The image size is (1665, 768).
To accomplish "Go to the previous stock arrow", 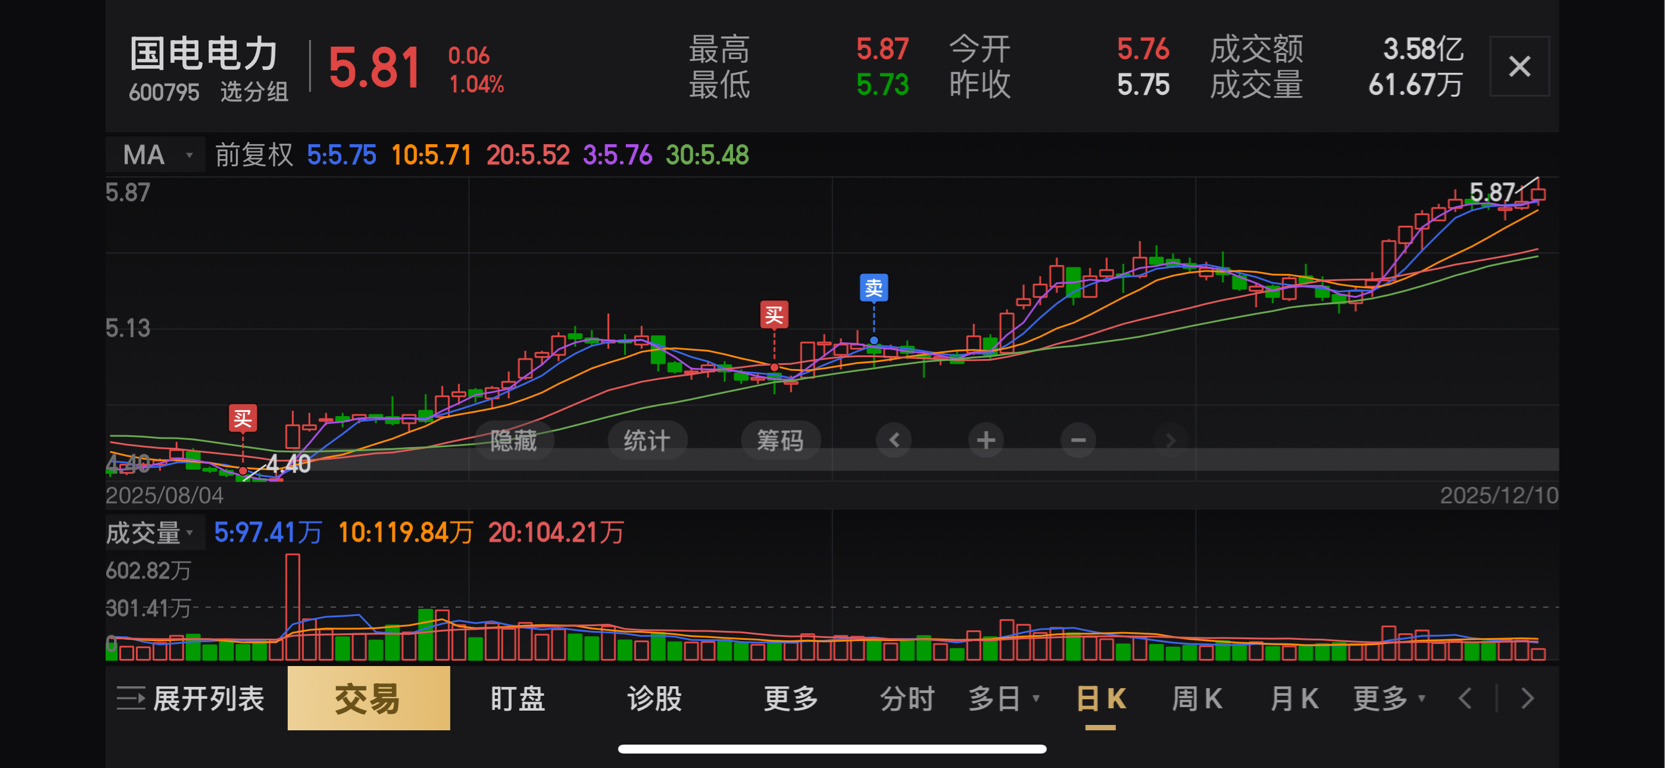I will click(x=1465, y=698).
